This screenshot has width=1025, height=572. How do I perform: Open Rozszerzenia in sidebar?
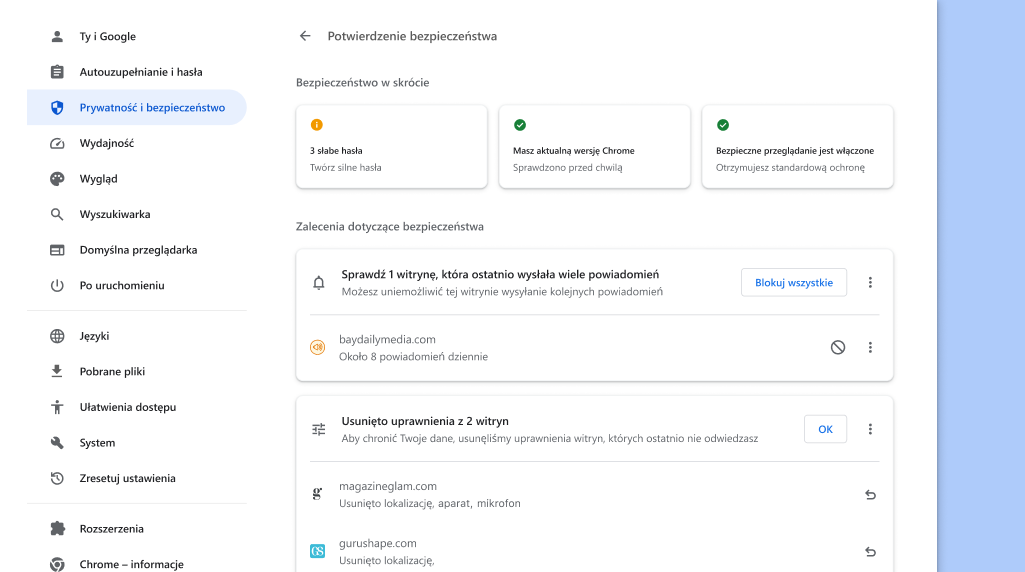[x=137, y=529]
